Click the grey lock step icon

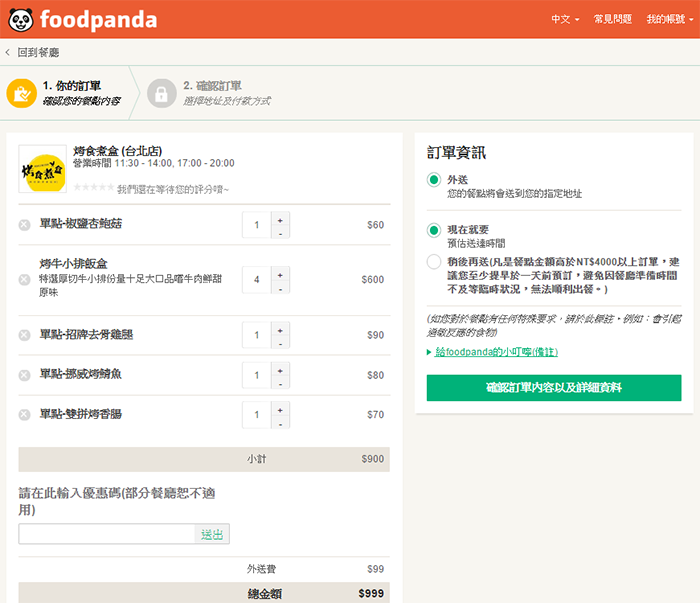(161, 93)
